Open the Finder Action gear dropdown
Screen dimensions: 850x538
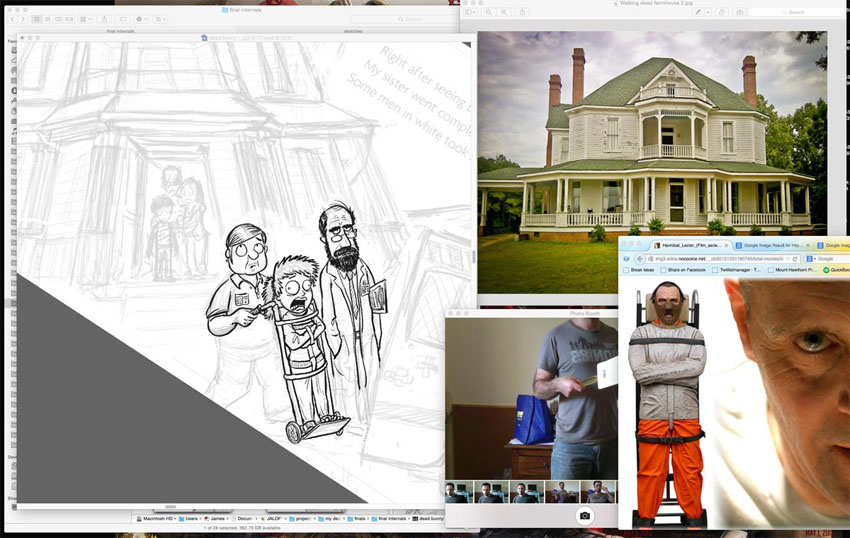141,19
